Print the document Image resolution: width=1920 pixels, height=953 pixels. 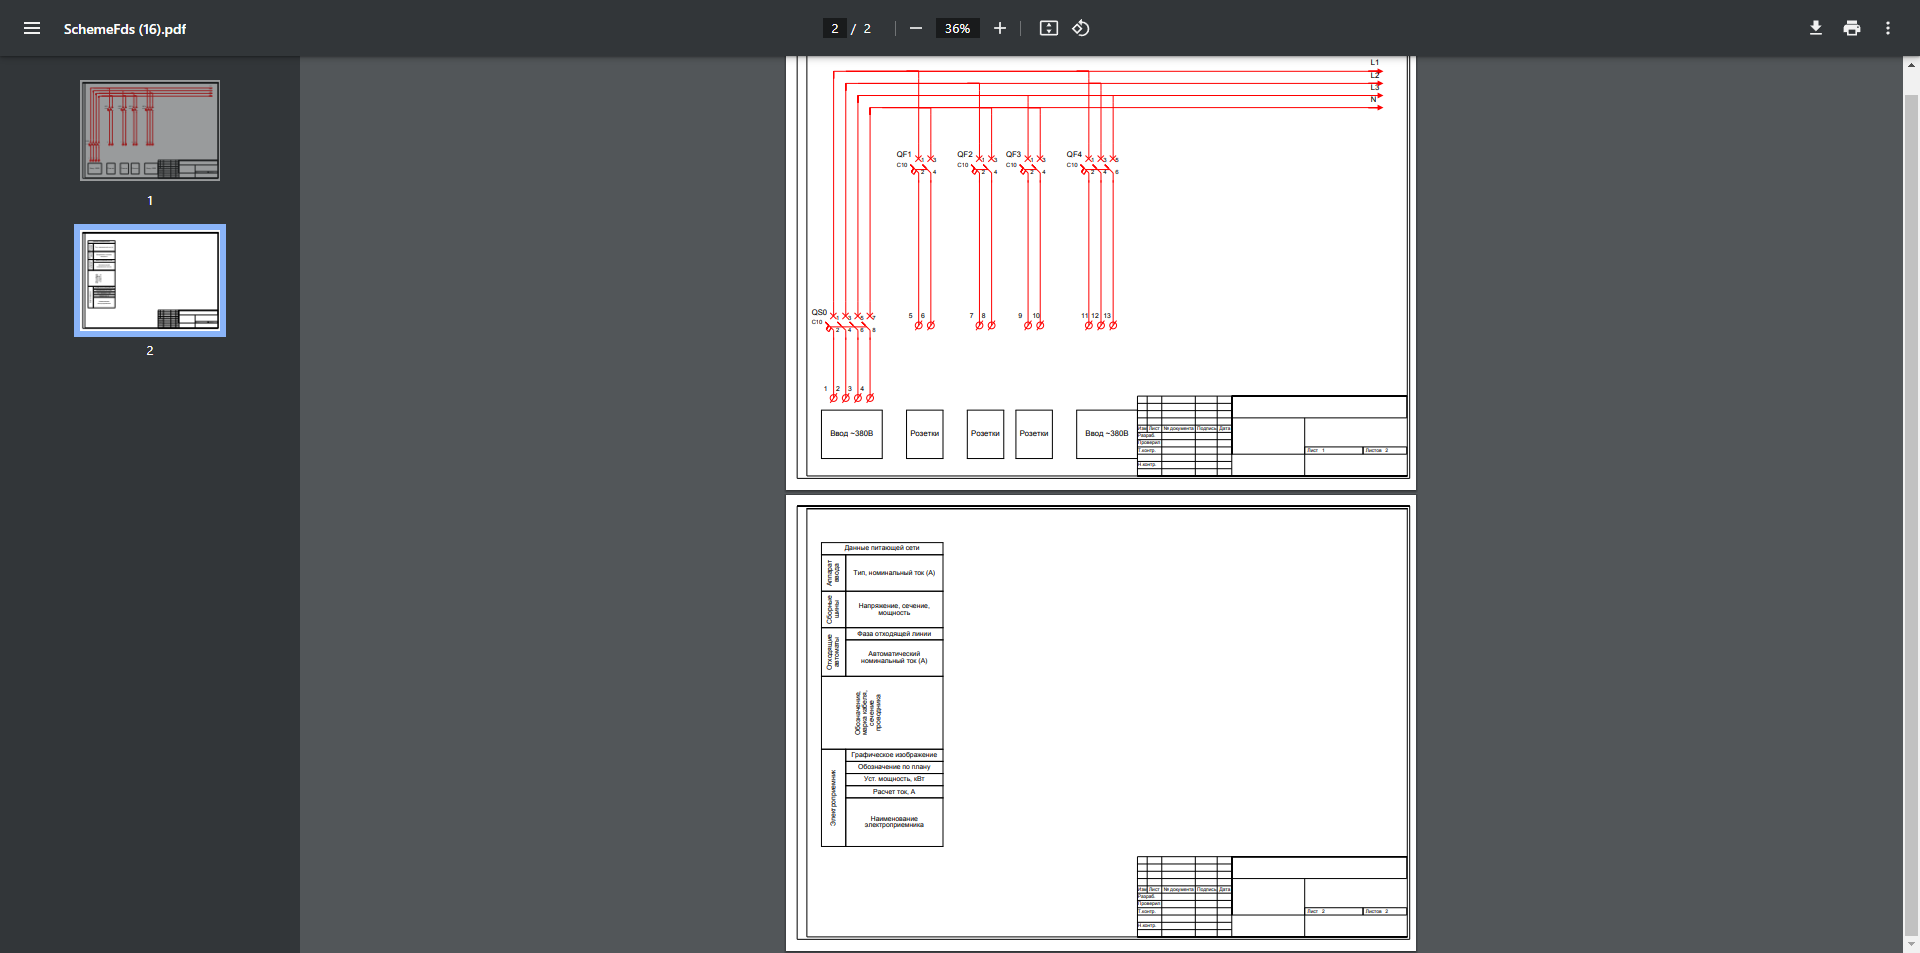pyautogui.click(x=1851, y=28)
